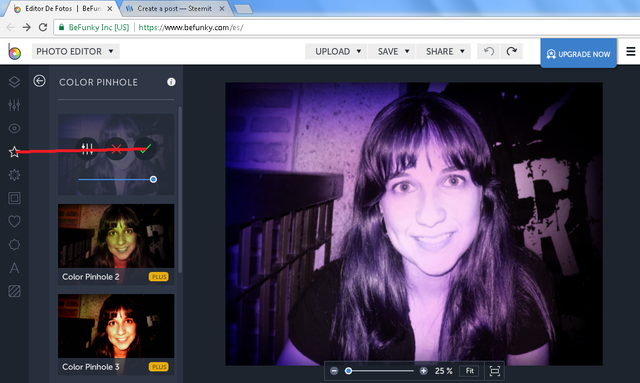The width and height of the screenshot is (640, 383).
Task: Click the effect amount slider handle
Action: click(153, 179)
